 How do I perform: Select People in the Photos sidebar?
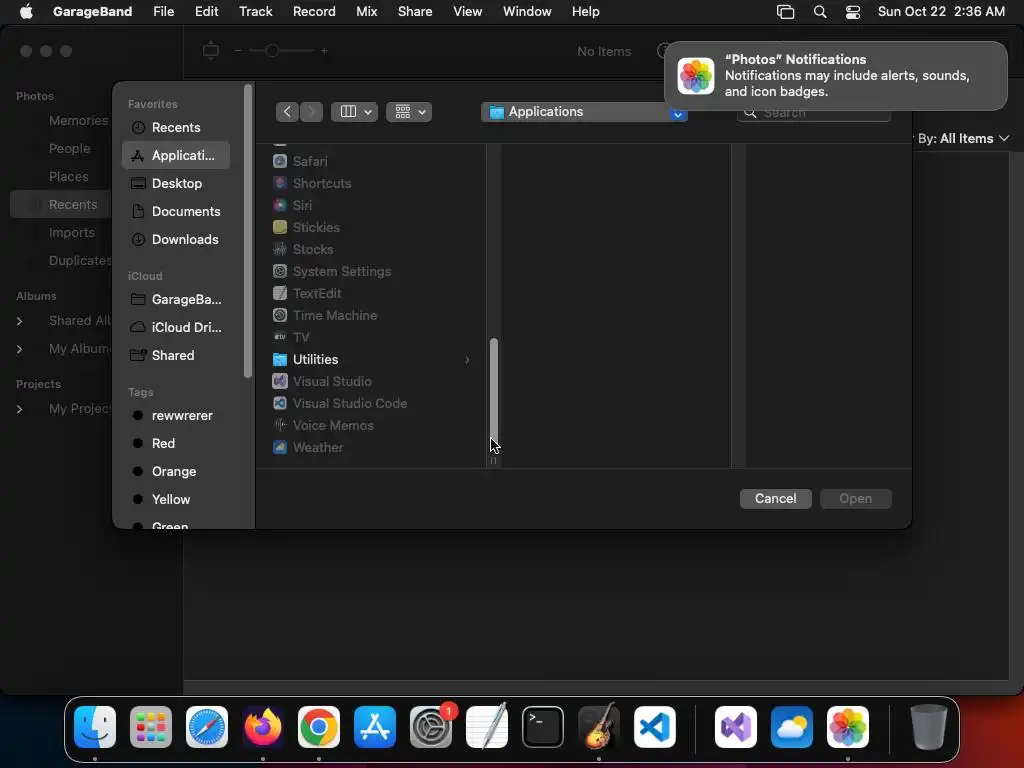coord(69,149)
